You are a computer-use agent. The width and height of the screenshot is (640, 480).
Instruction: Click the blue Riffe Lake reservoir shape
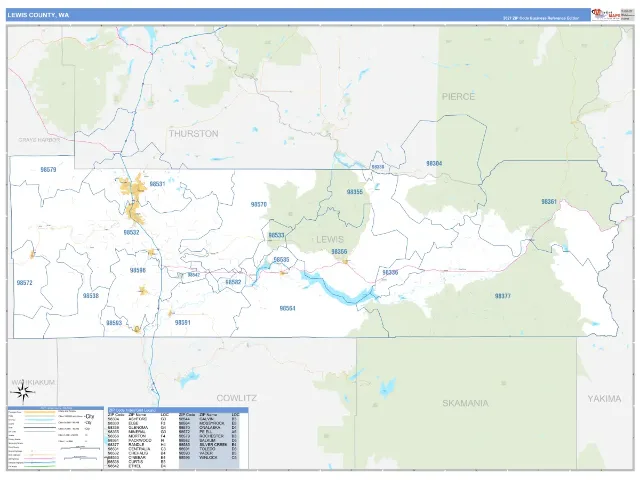339,288
